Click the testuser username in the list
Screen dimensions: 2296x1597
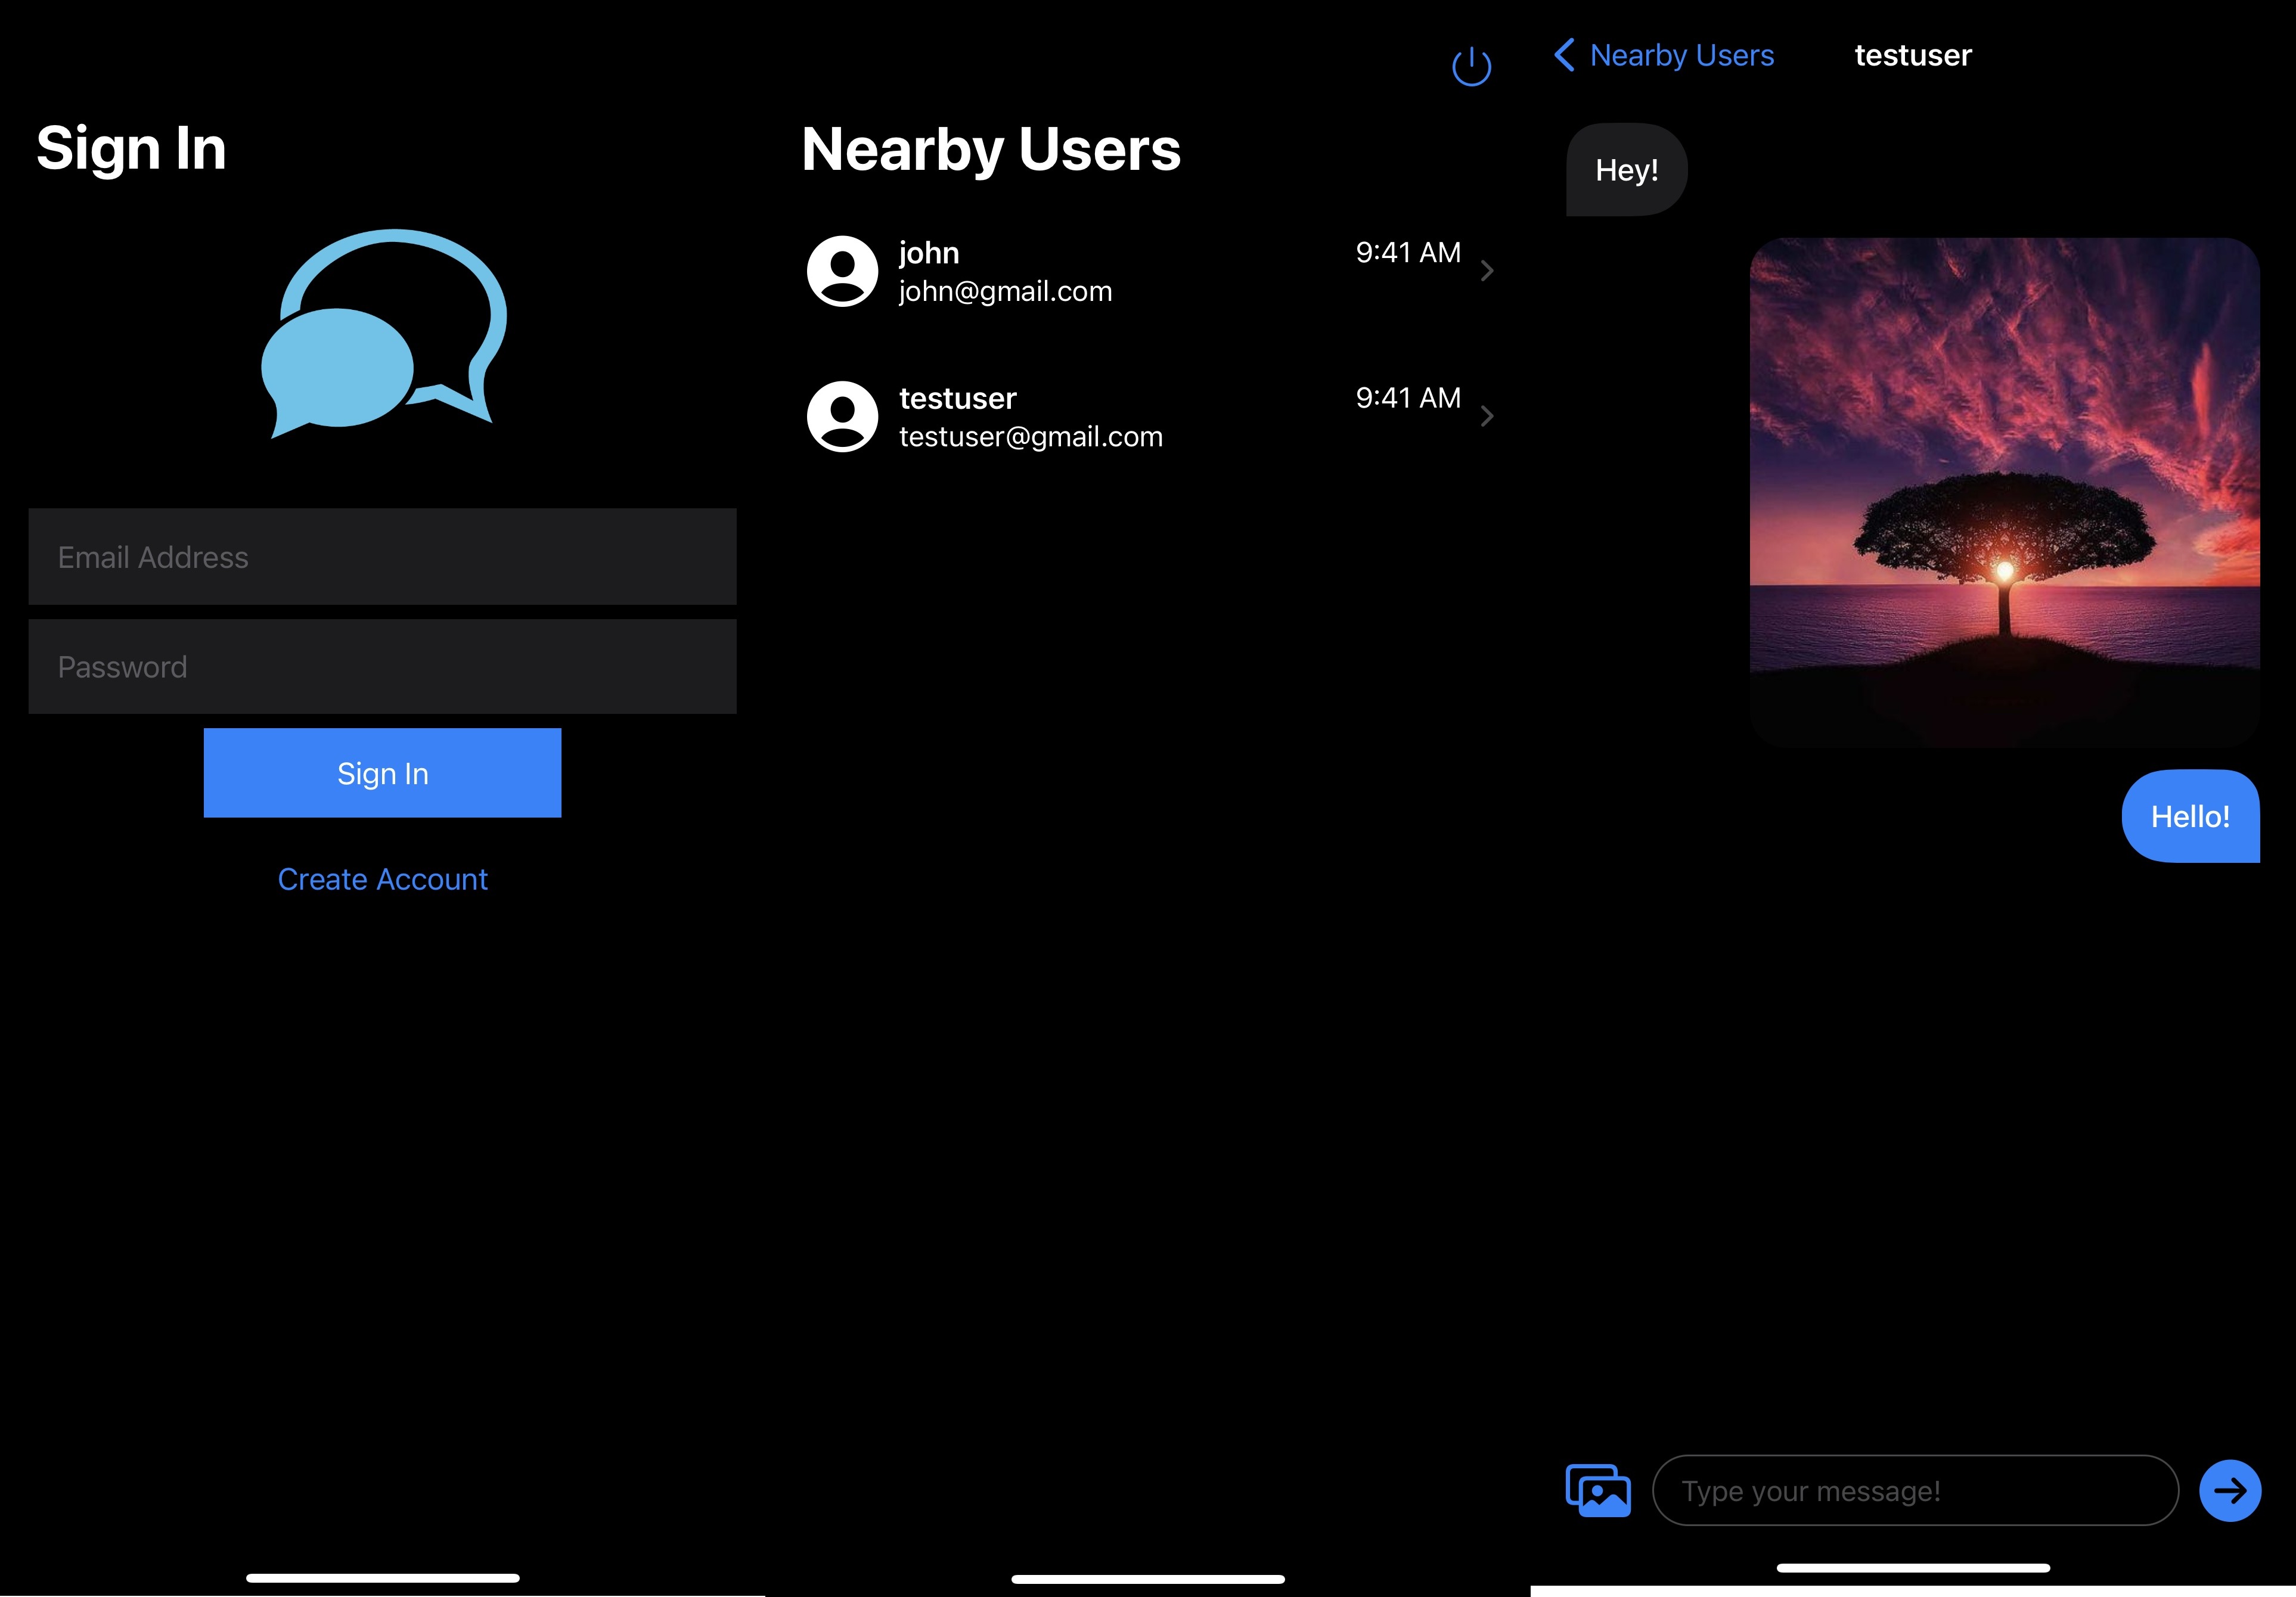tap(957, 398)
